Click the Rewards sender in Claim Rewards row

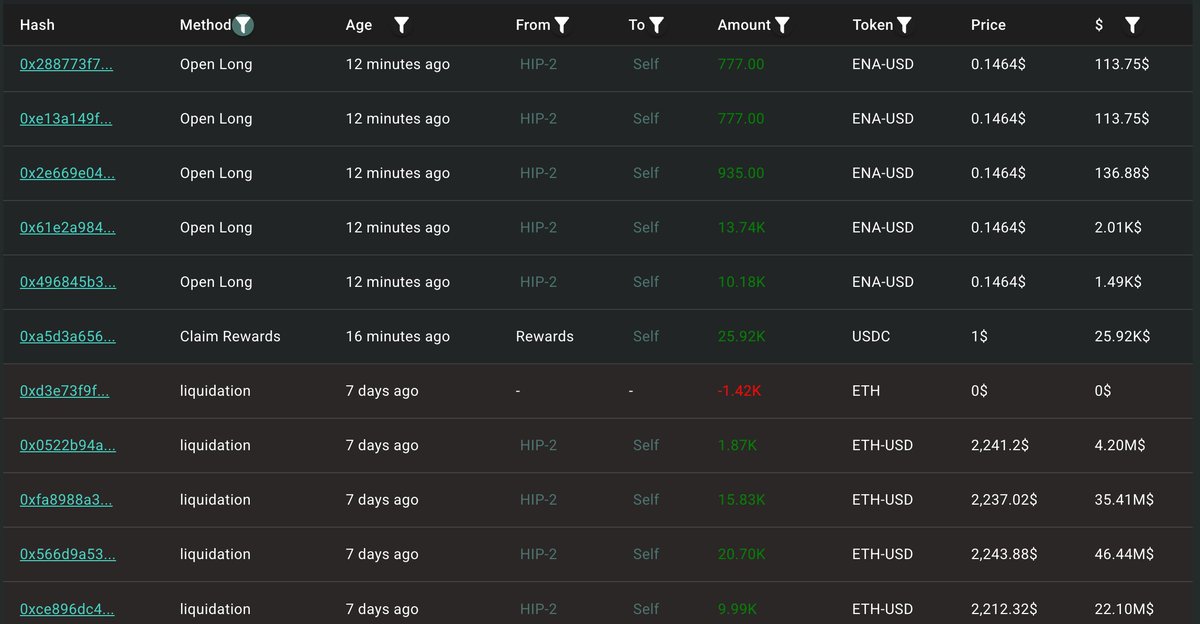(545, 336)
